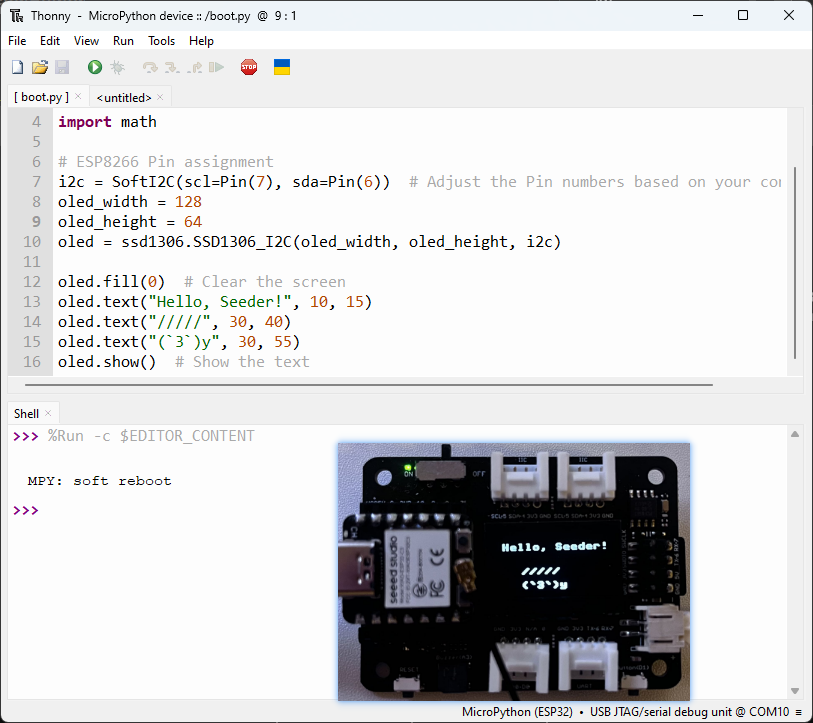Viewport: 813px width, 723px height.
Task: Click the oled.text "/////" line
Action: (174, 322)
